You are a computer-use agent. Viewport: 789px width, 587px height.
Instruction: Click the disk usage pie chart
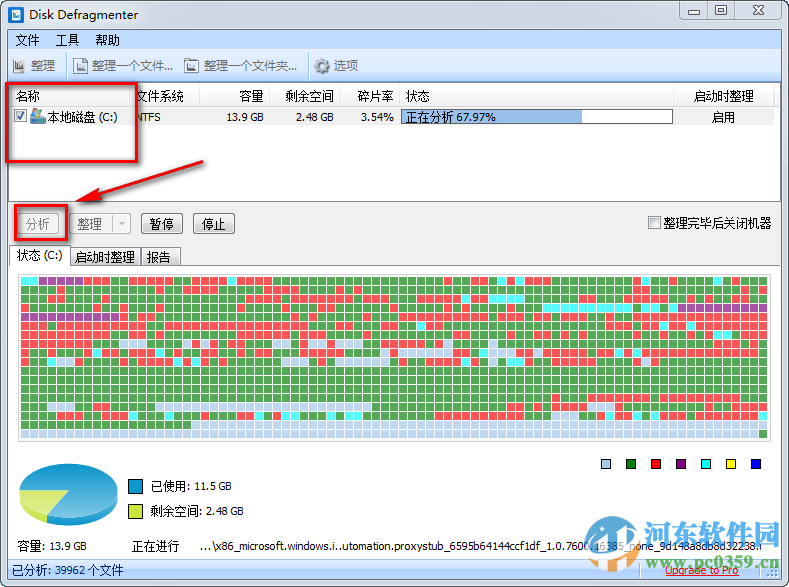[68, 493]
